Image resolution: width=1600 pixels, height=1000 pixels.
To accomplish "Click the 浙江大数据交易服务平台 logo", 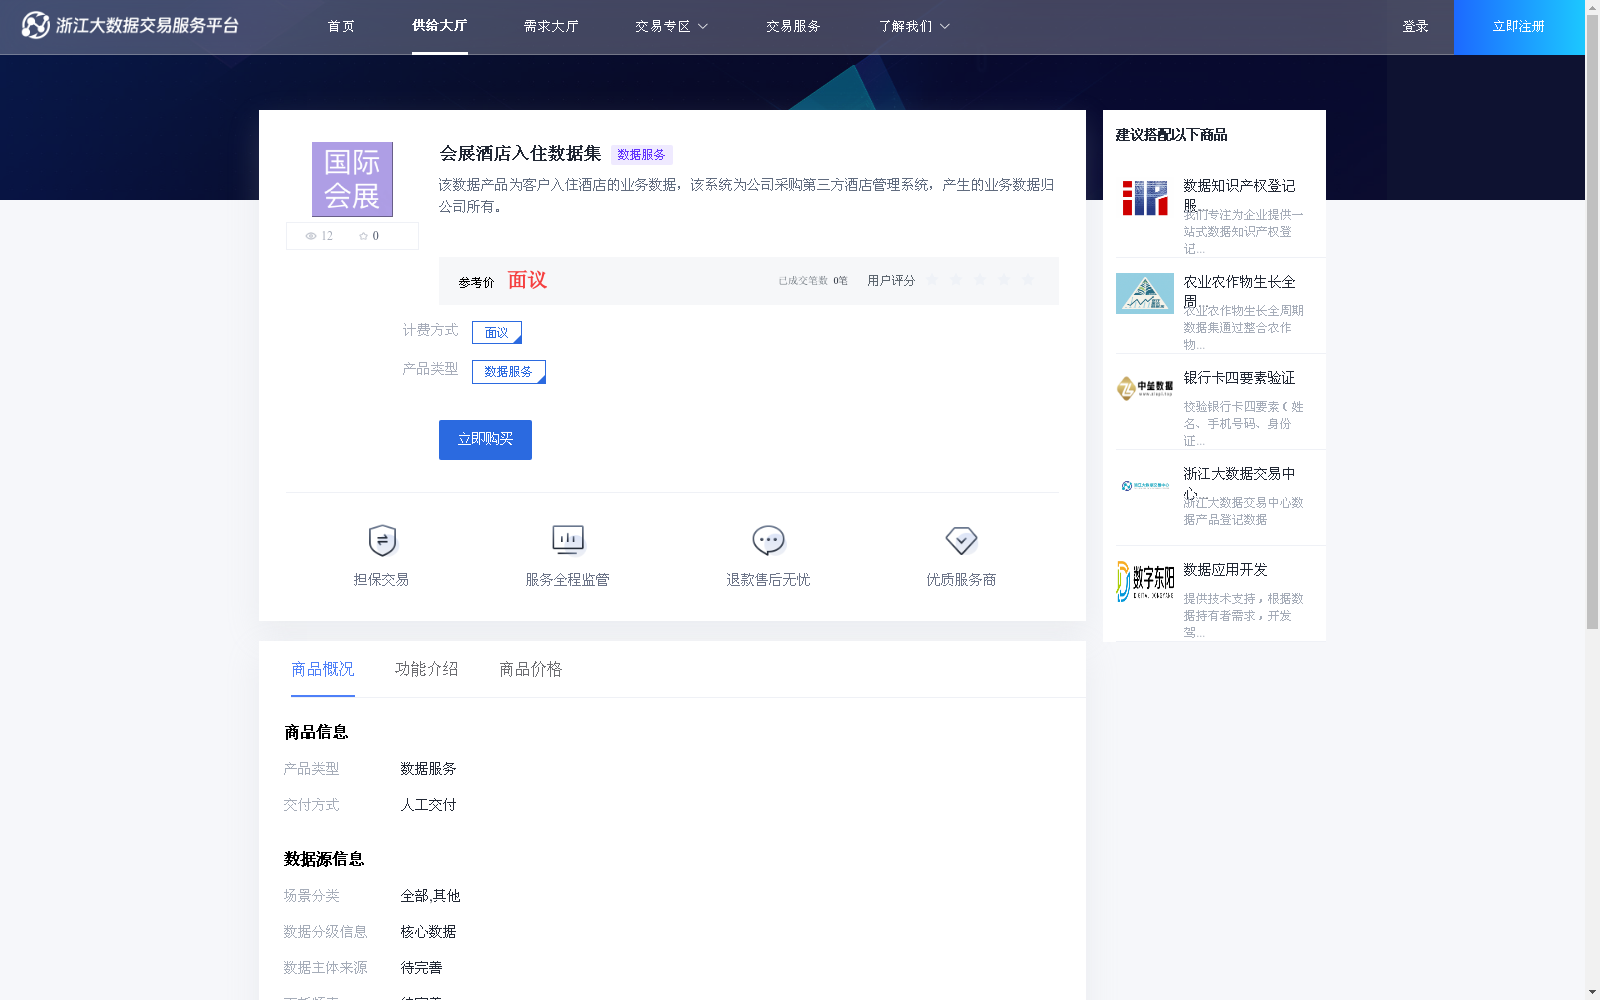I will click(130, 25).
